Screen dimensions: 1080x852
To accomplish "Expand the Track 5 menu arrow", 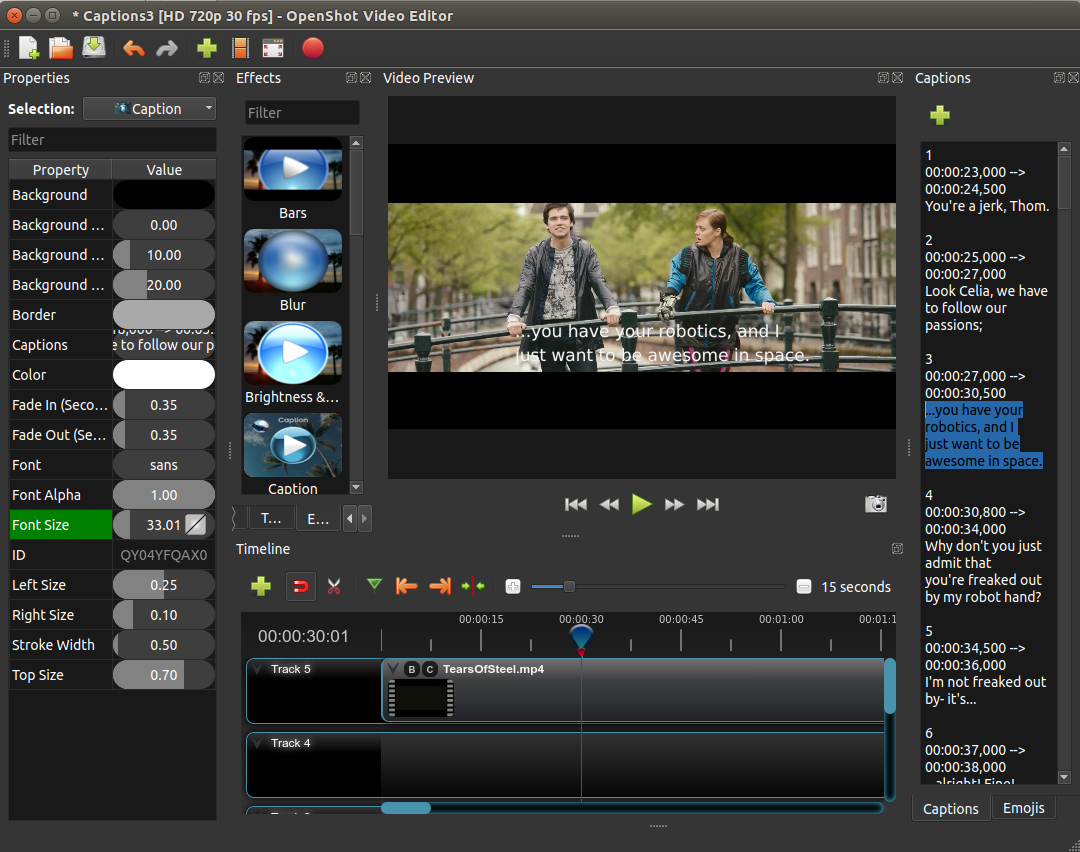I will coord(258,669).
